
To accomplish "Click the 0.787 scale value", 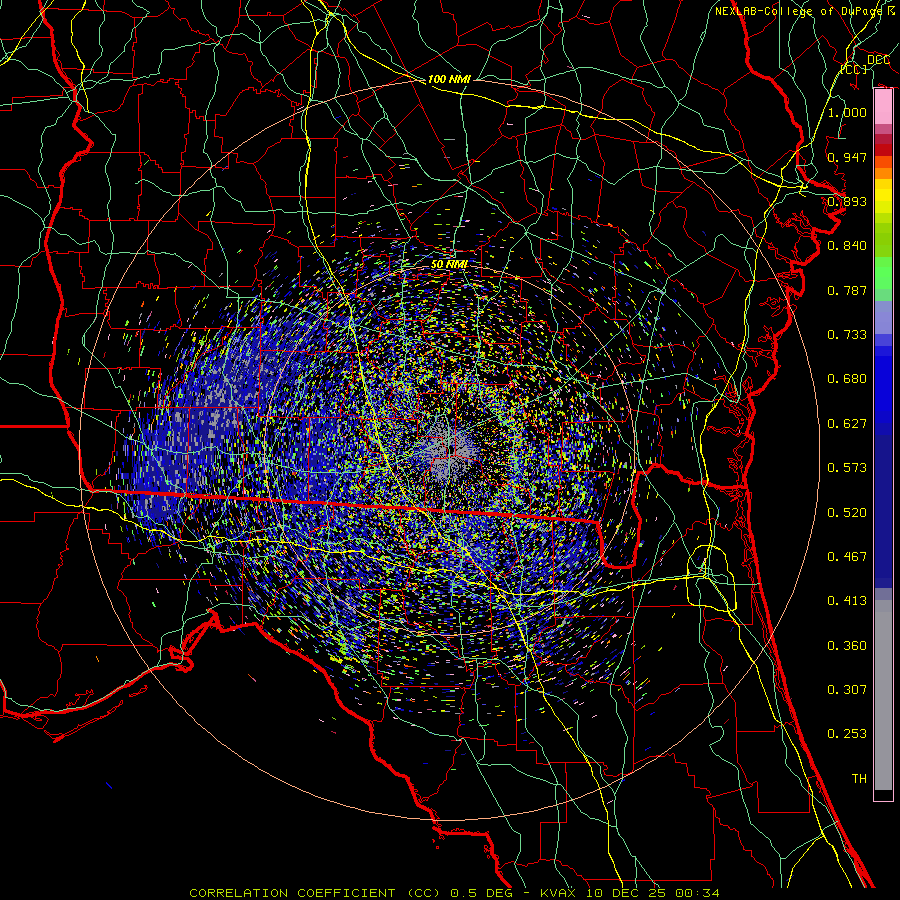I will [x=847, y=290].
